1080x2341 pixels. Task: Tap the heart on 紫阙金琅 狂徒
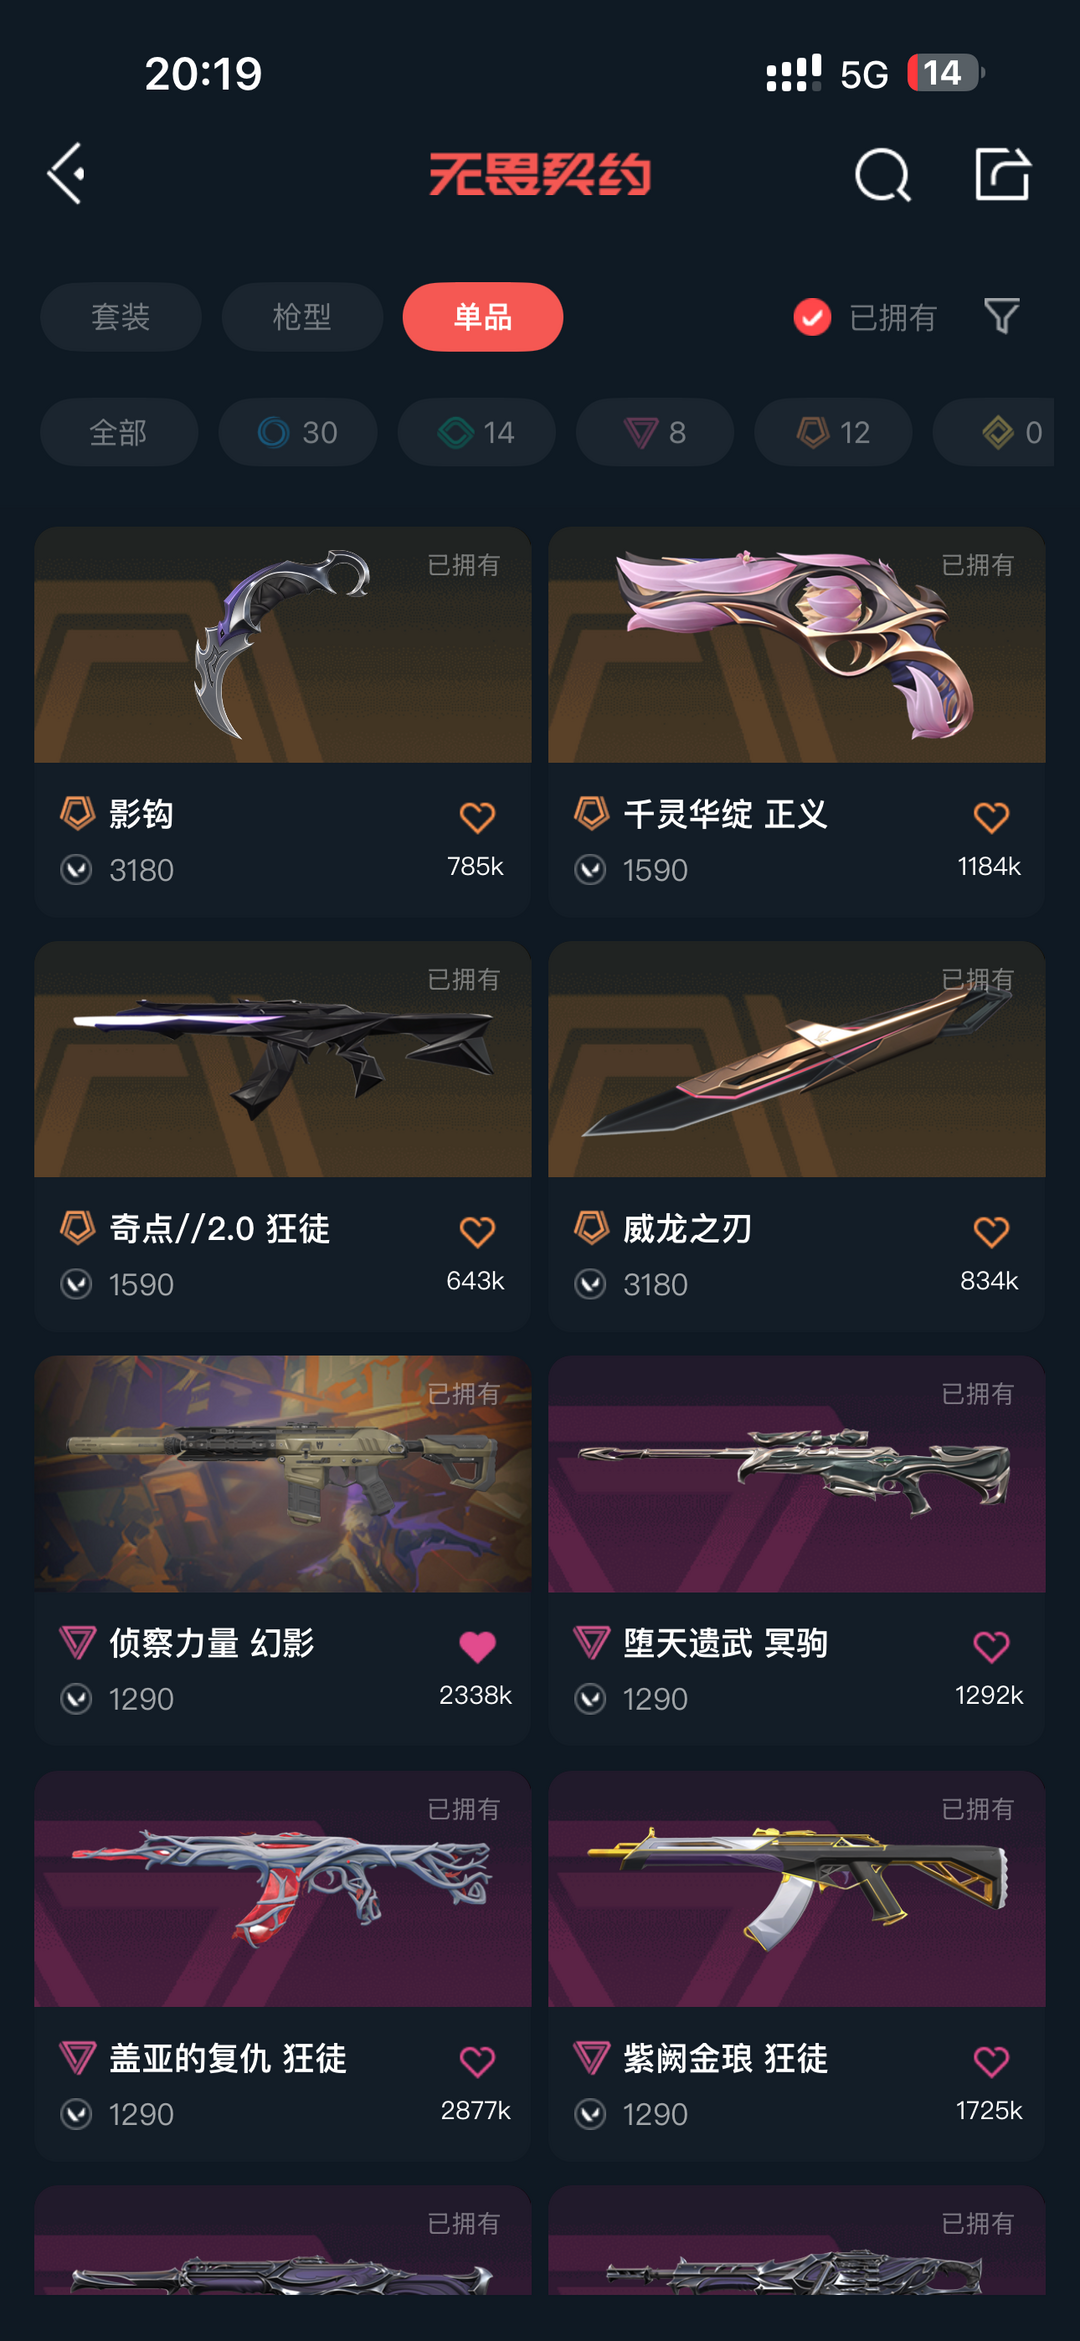pyautogui.click(x=991, y=2061)
